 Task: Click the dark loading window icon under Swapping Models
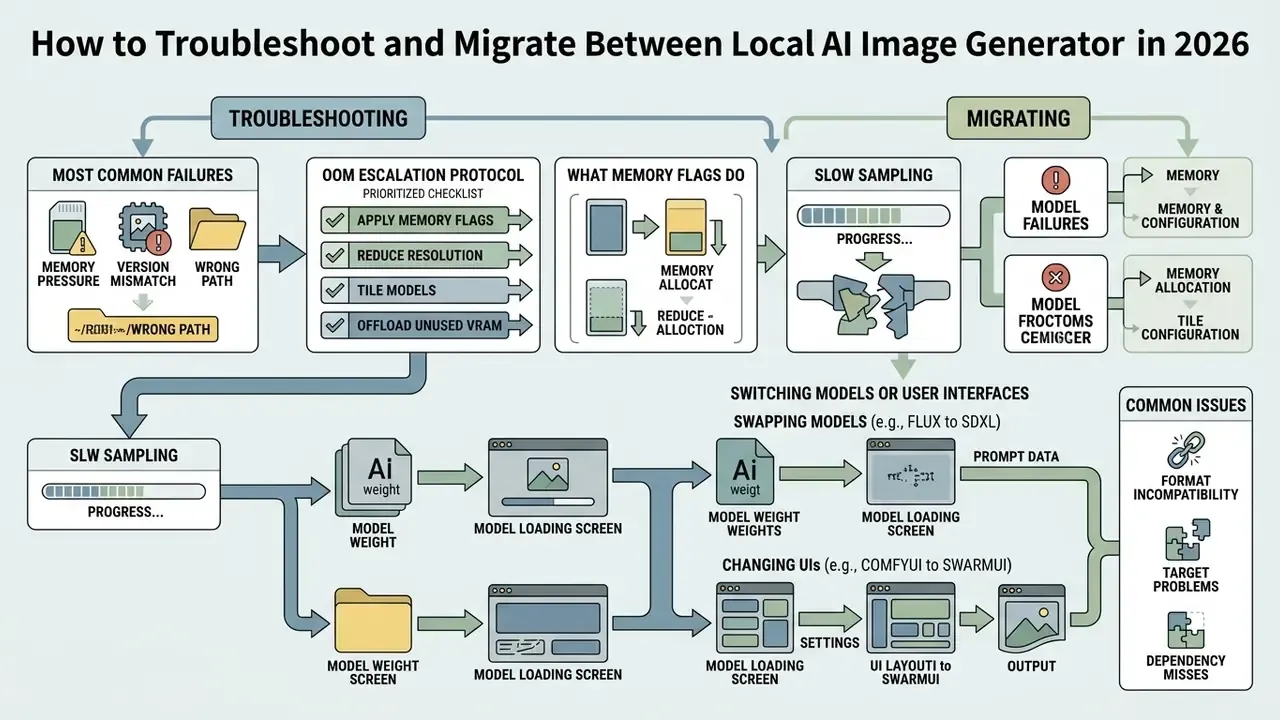pos(911,473)
